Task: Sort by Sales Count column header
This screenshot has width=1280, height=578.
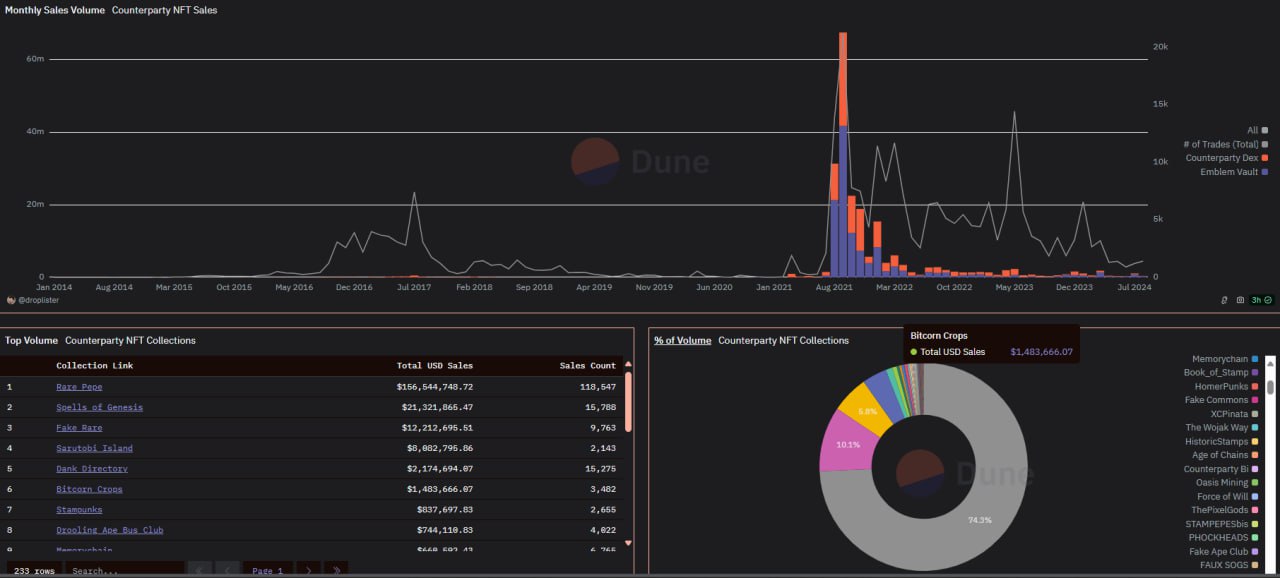Action: click(x=588, y=366)
